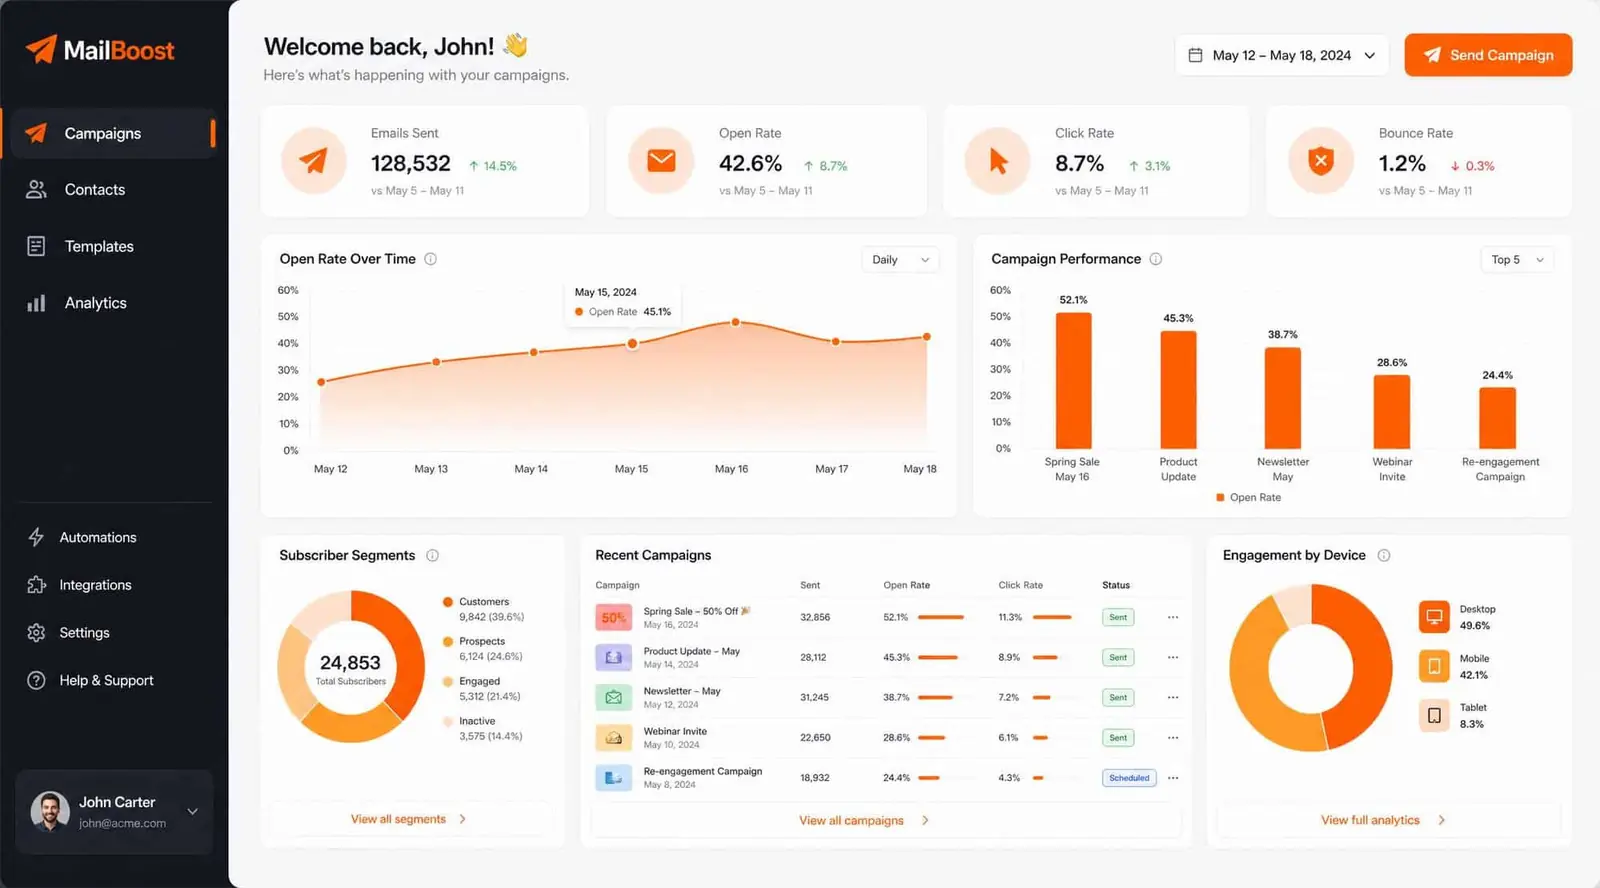Open more options for Webinar Invite row
This screenshot has height=888, width=1600.
[1173, 737]
